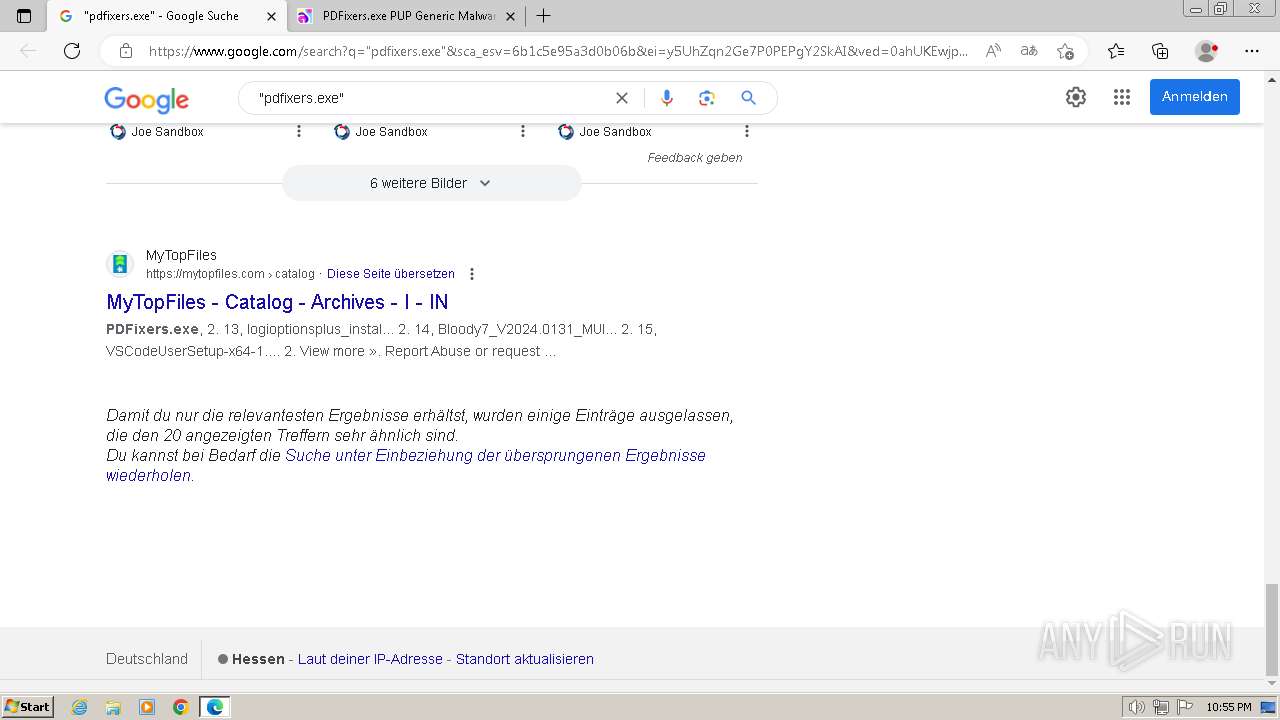Click the browser back arrow
The height and width of the screenshot is (720, 1280).
[x=28, y=51]
